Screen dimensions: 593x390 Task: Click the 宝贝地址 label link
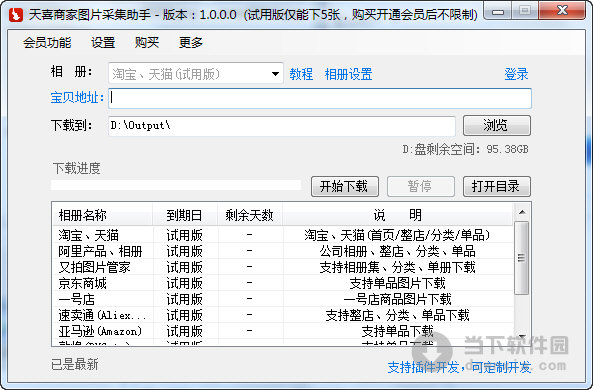(77, 98)
